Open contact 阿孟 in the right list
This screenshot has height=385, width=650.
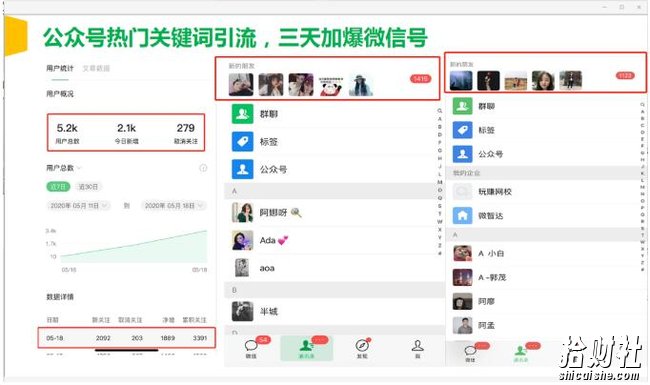point(543,325)
